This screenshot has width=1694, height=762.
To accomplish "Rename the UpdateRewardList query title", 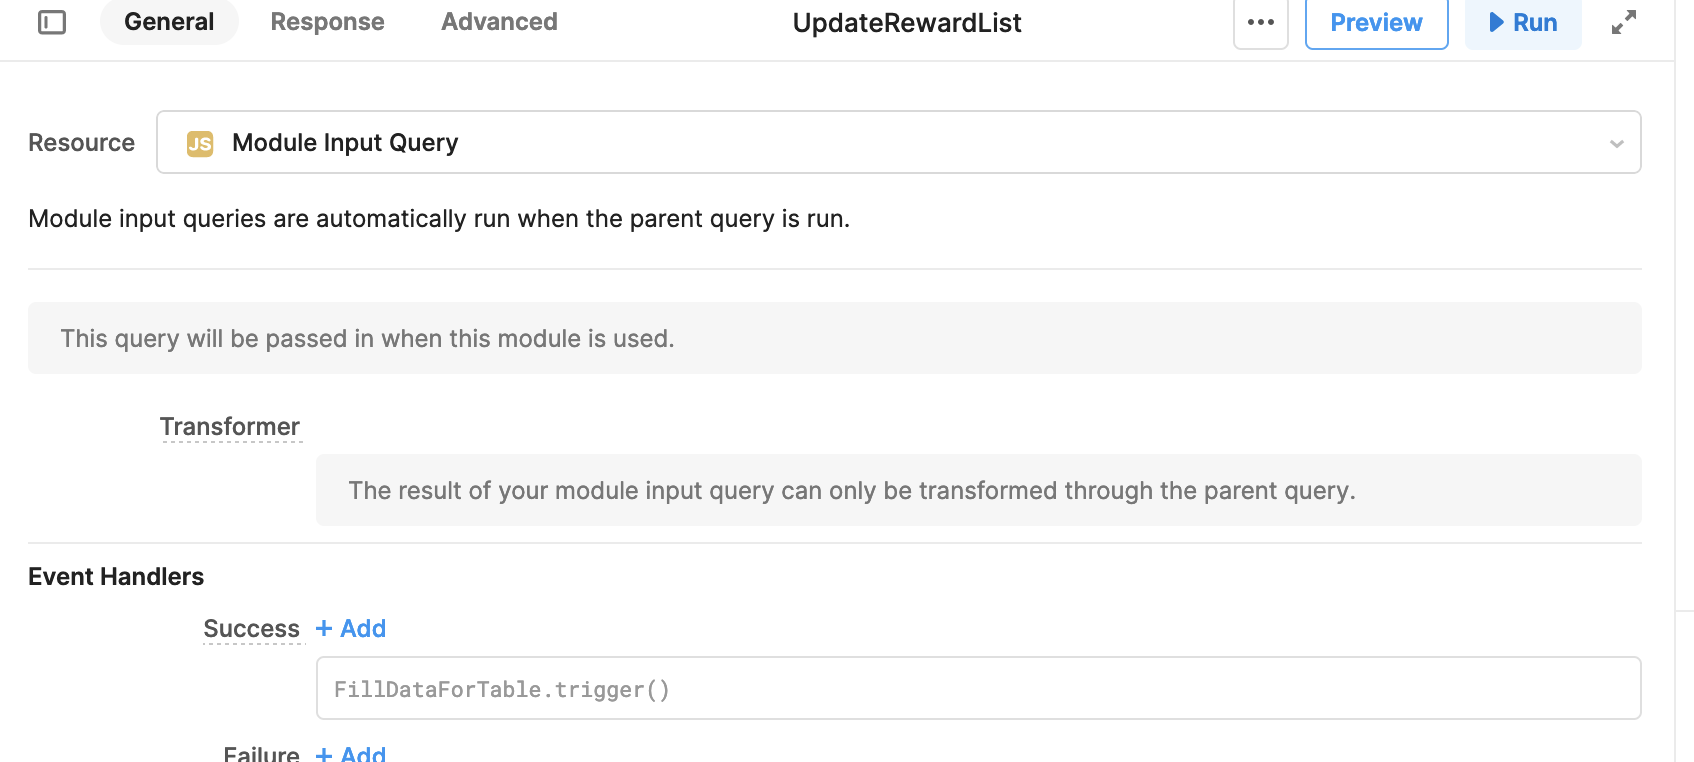I will [907, 23].
